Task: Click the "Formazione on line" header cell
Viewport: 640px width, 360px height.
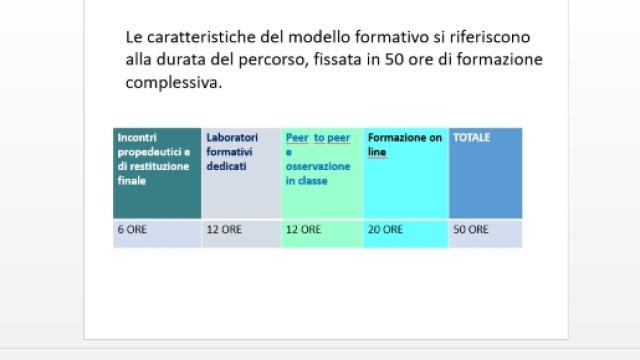Action: click(x=406, y=173)
